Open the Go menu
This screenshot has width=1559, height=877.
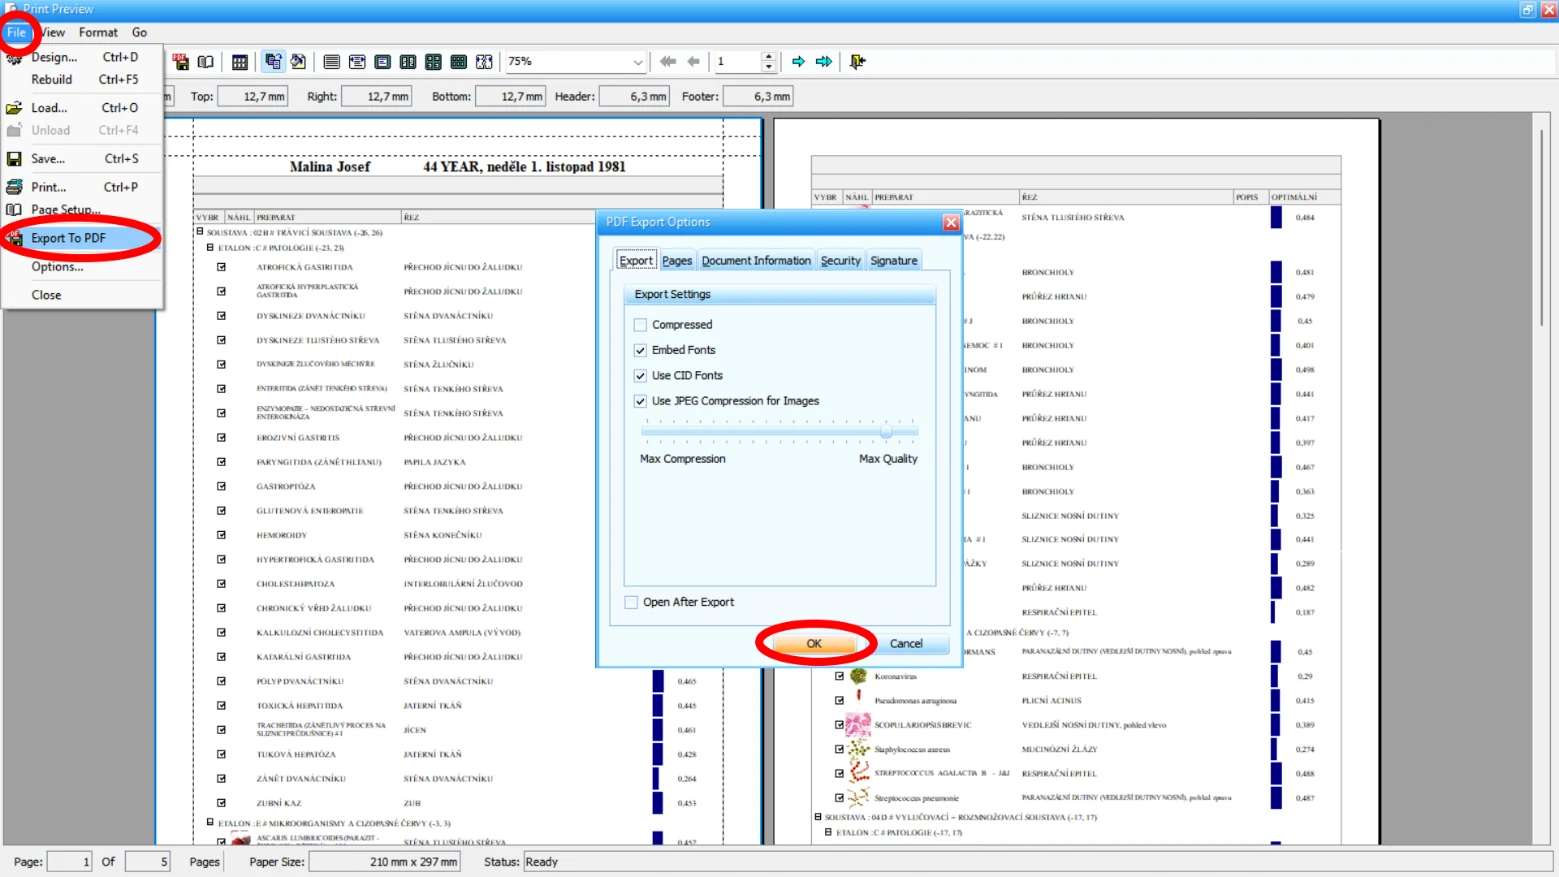[x=139, y=33]
